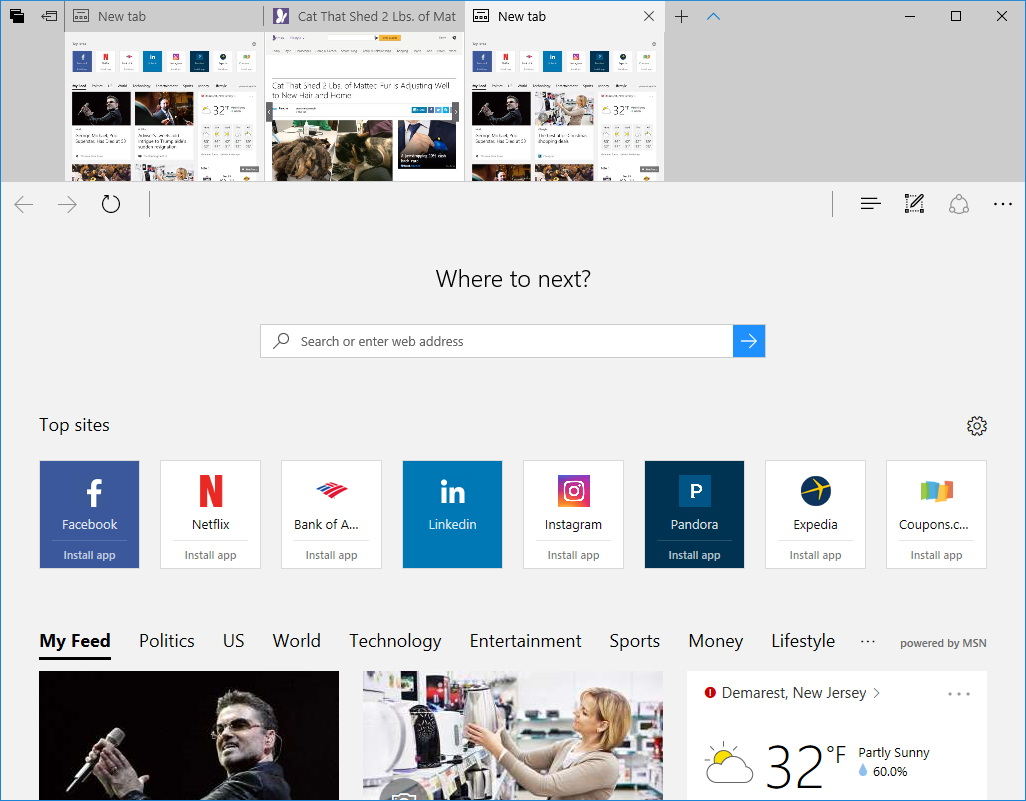Viewport: 1026px width, 801px height.
Task: Open the Settings and more ellipsis menu
Action: (1002, 204)
